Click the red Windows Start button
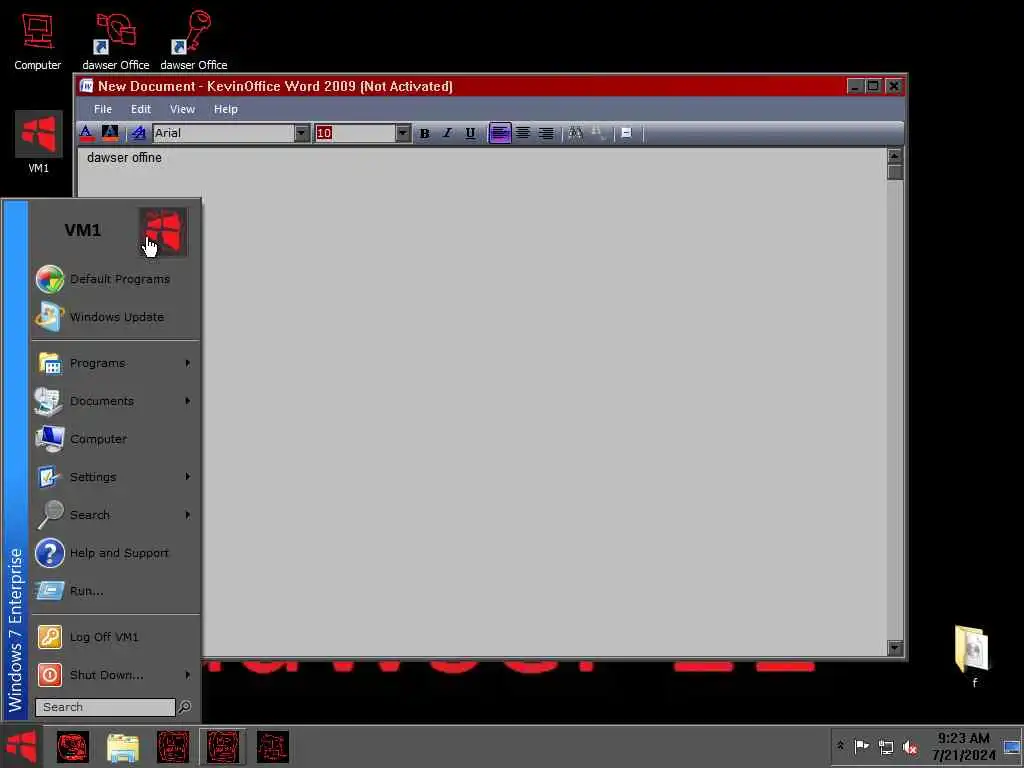The width and height of the screenshot is (1024, 768). (20, 747)
